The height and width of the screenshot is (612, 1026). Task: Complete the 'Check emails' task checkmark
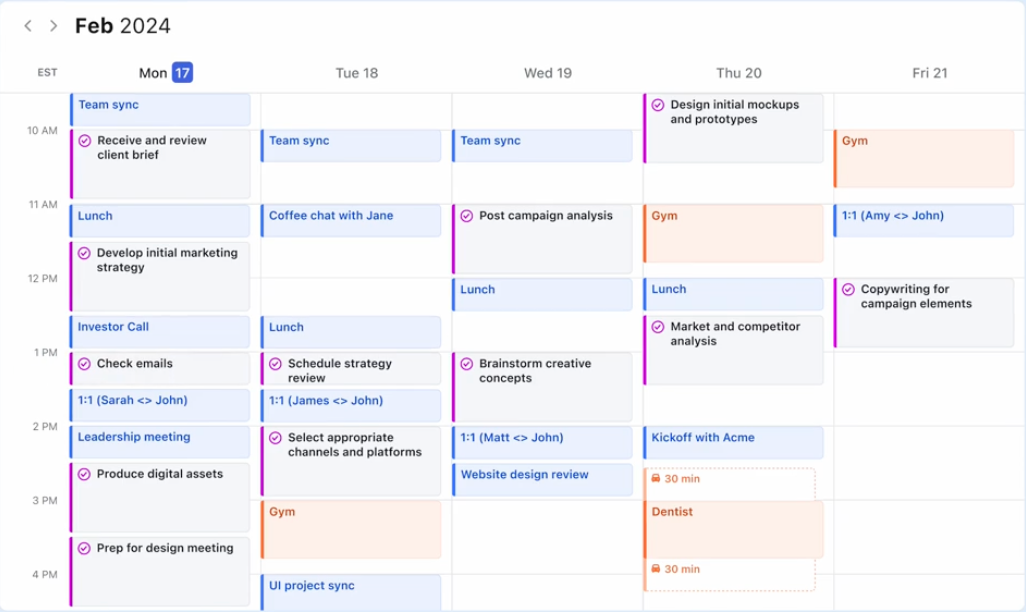85,364
